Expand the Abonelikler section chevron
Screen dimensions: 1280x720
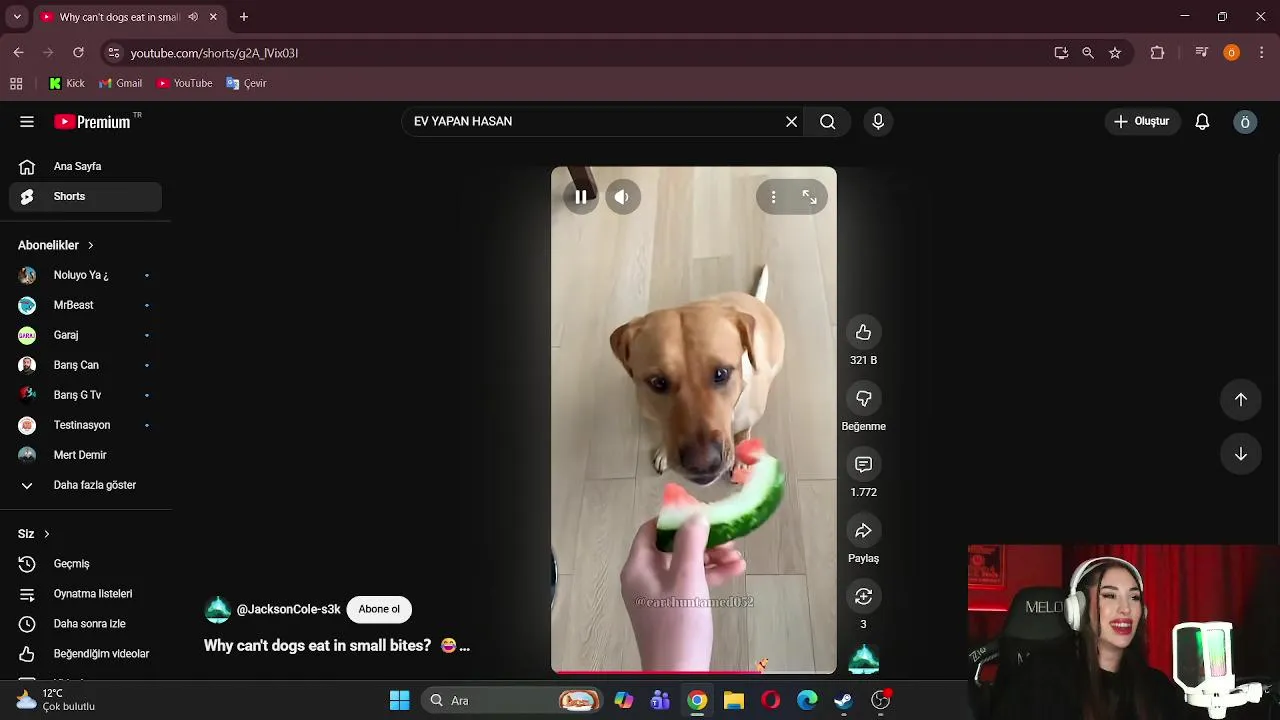tap(90, 245)
